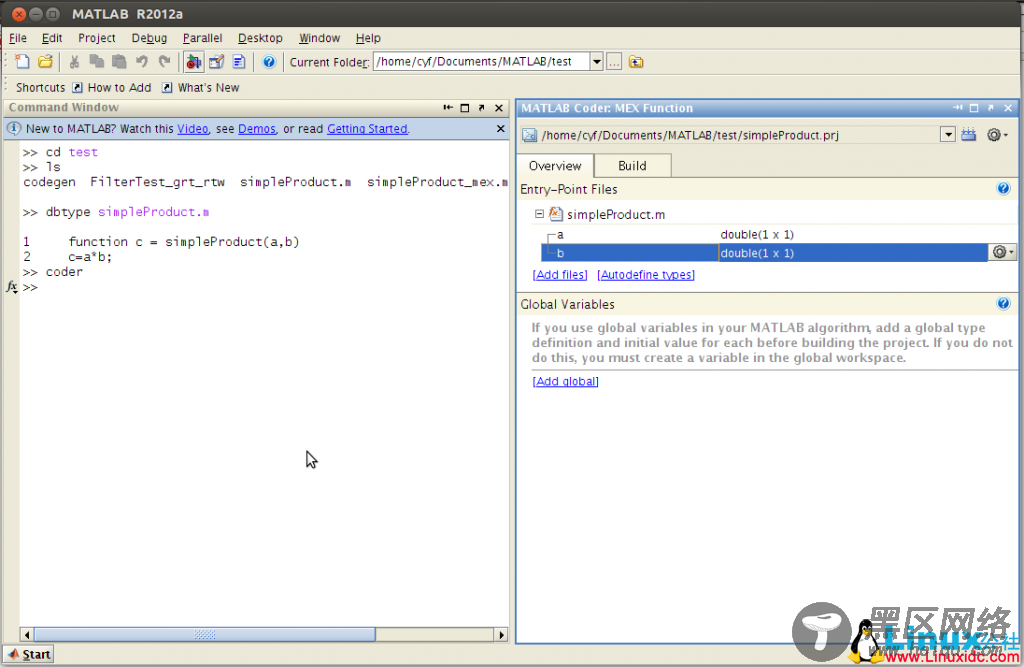
Task: Open the Parallel menu
Action: click(202, 38)
